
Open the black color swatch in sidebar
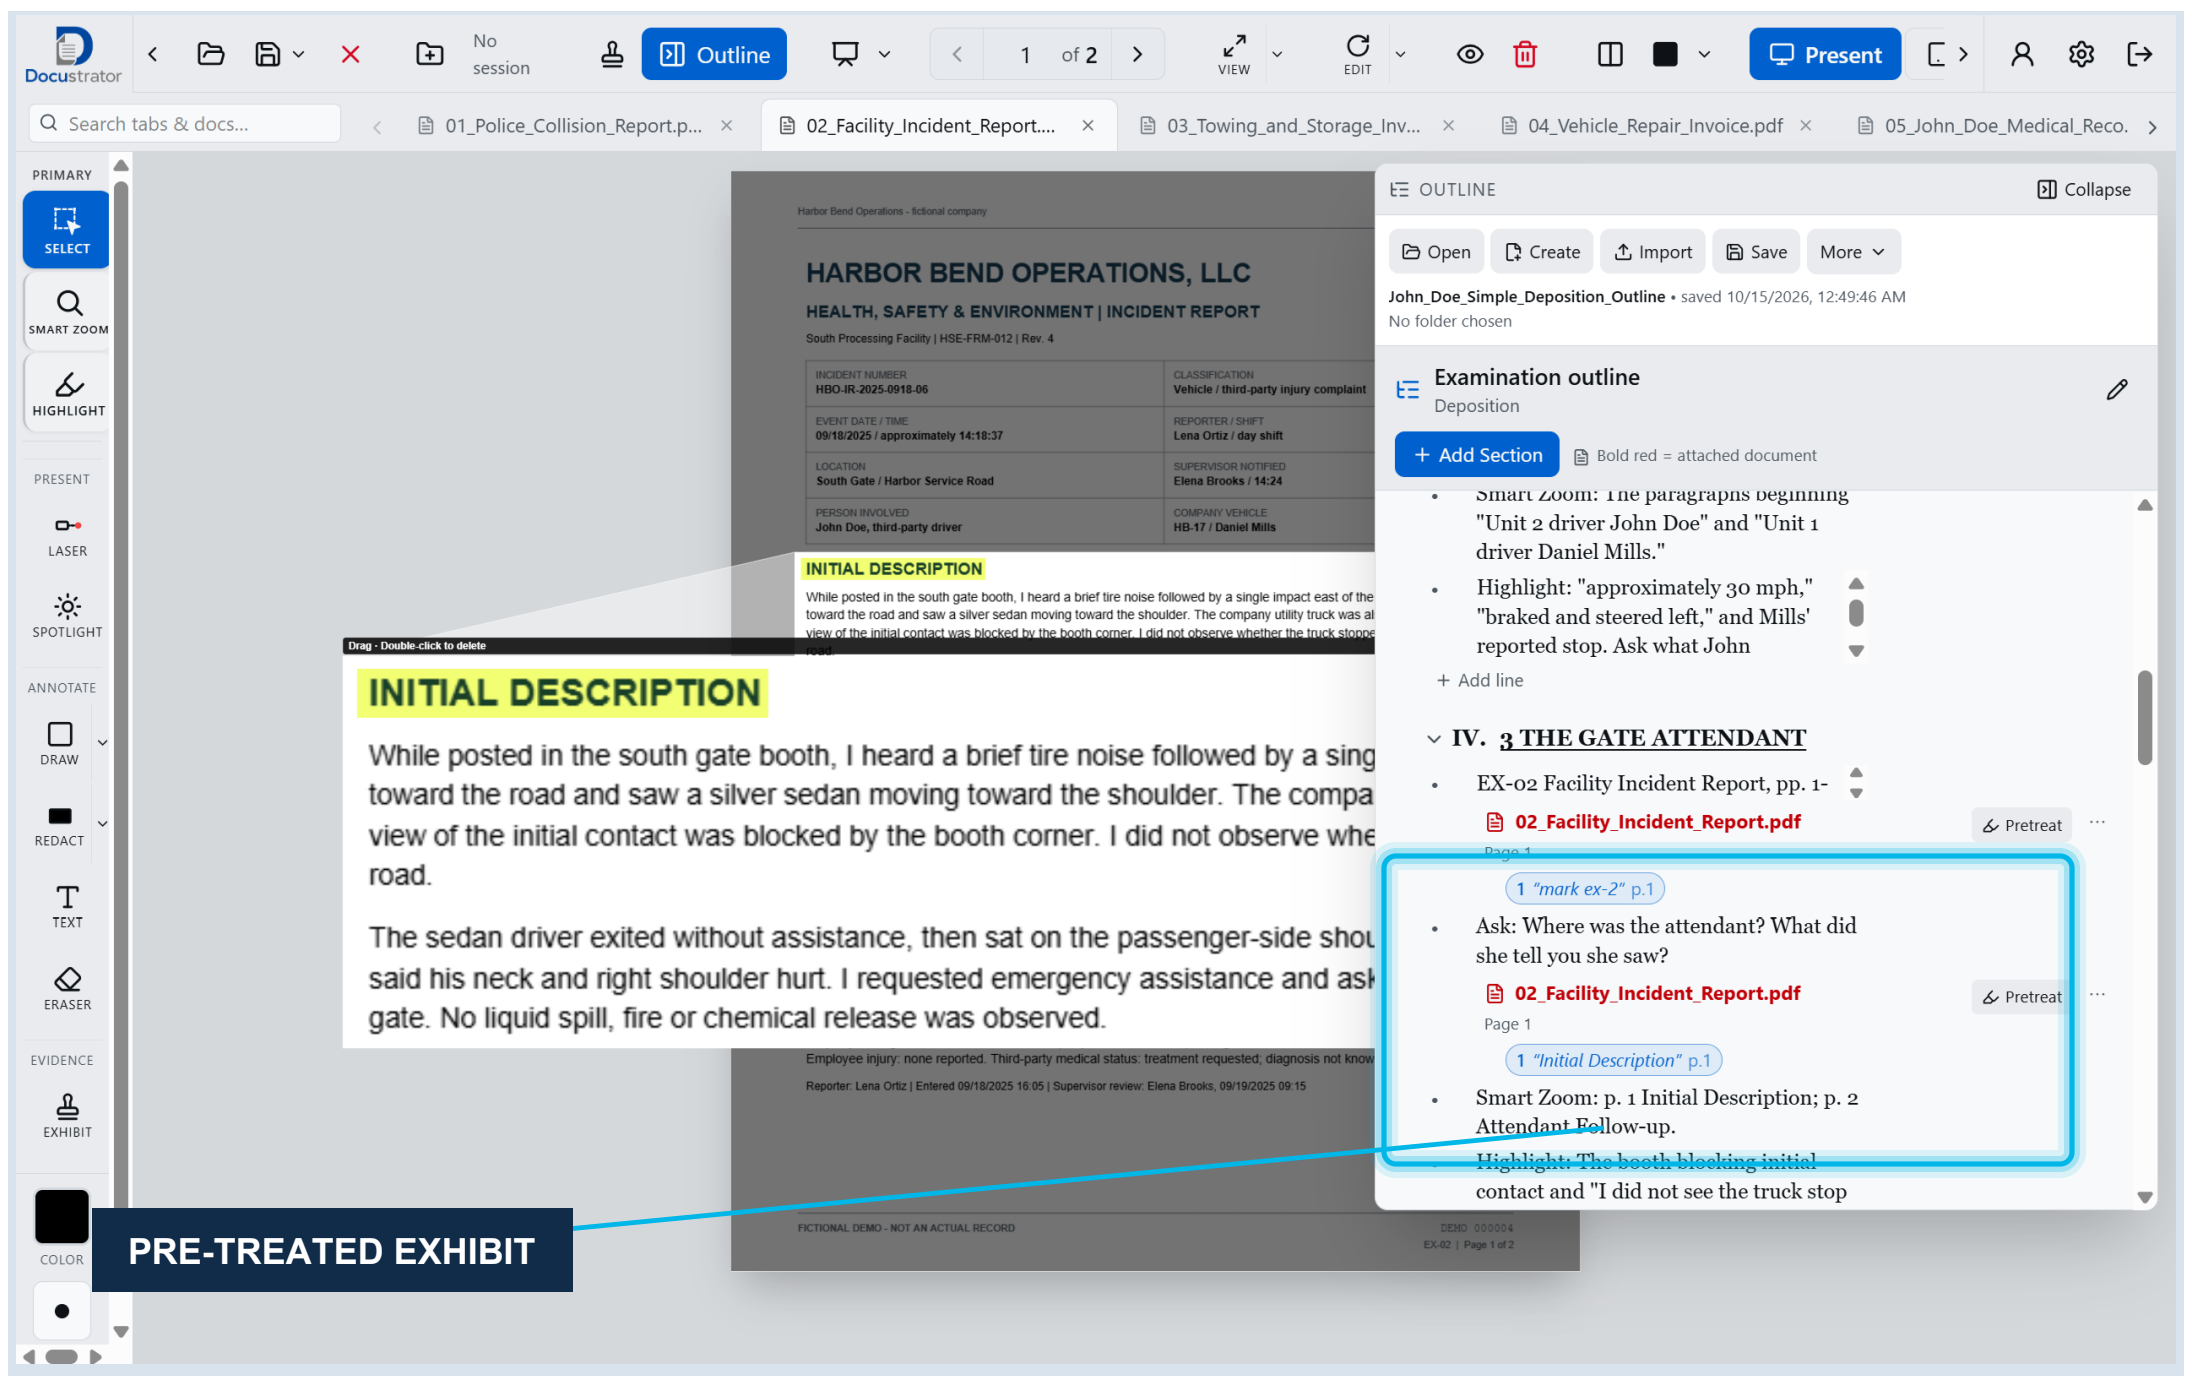coord(62,1216)
